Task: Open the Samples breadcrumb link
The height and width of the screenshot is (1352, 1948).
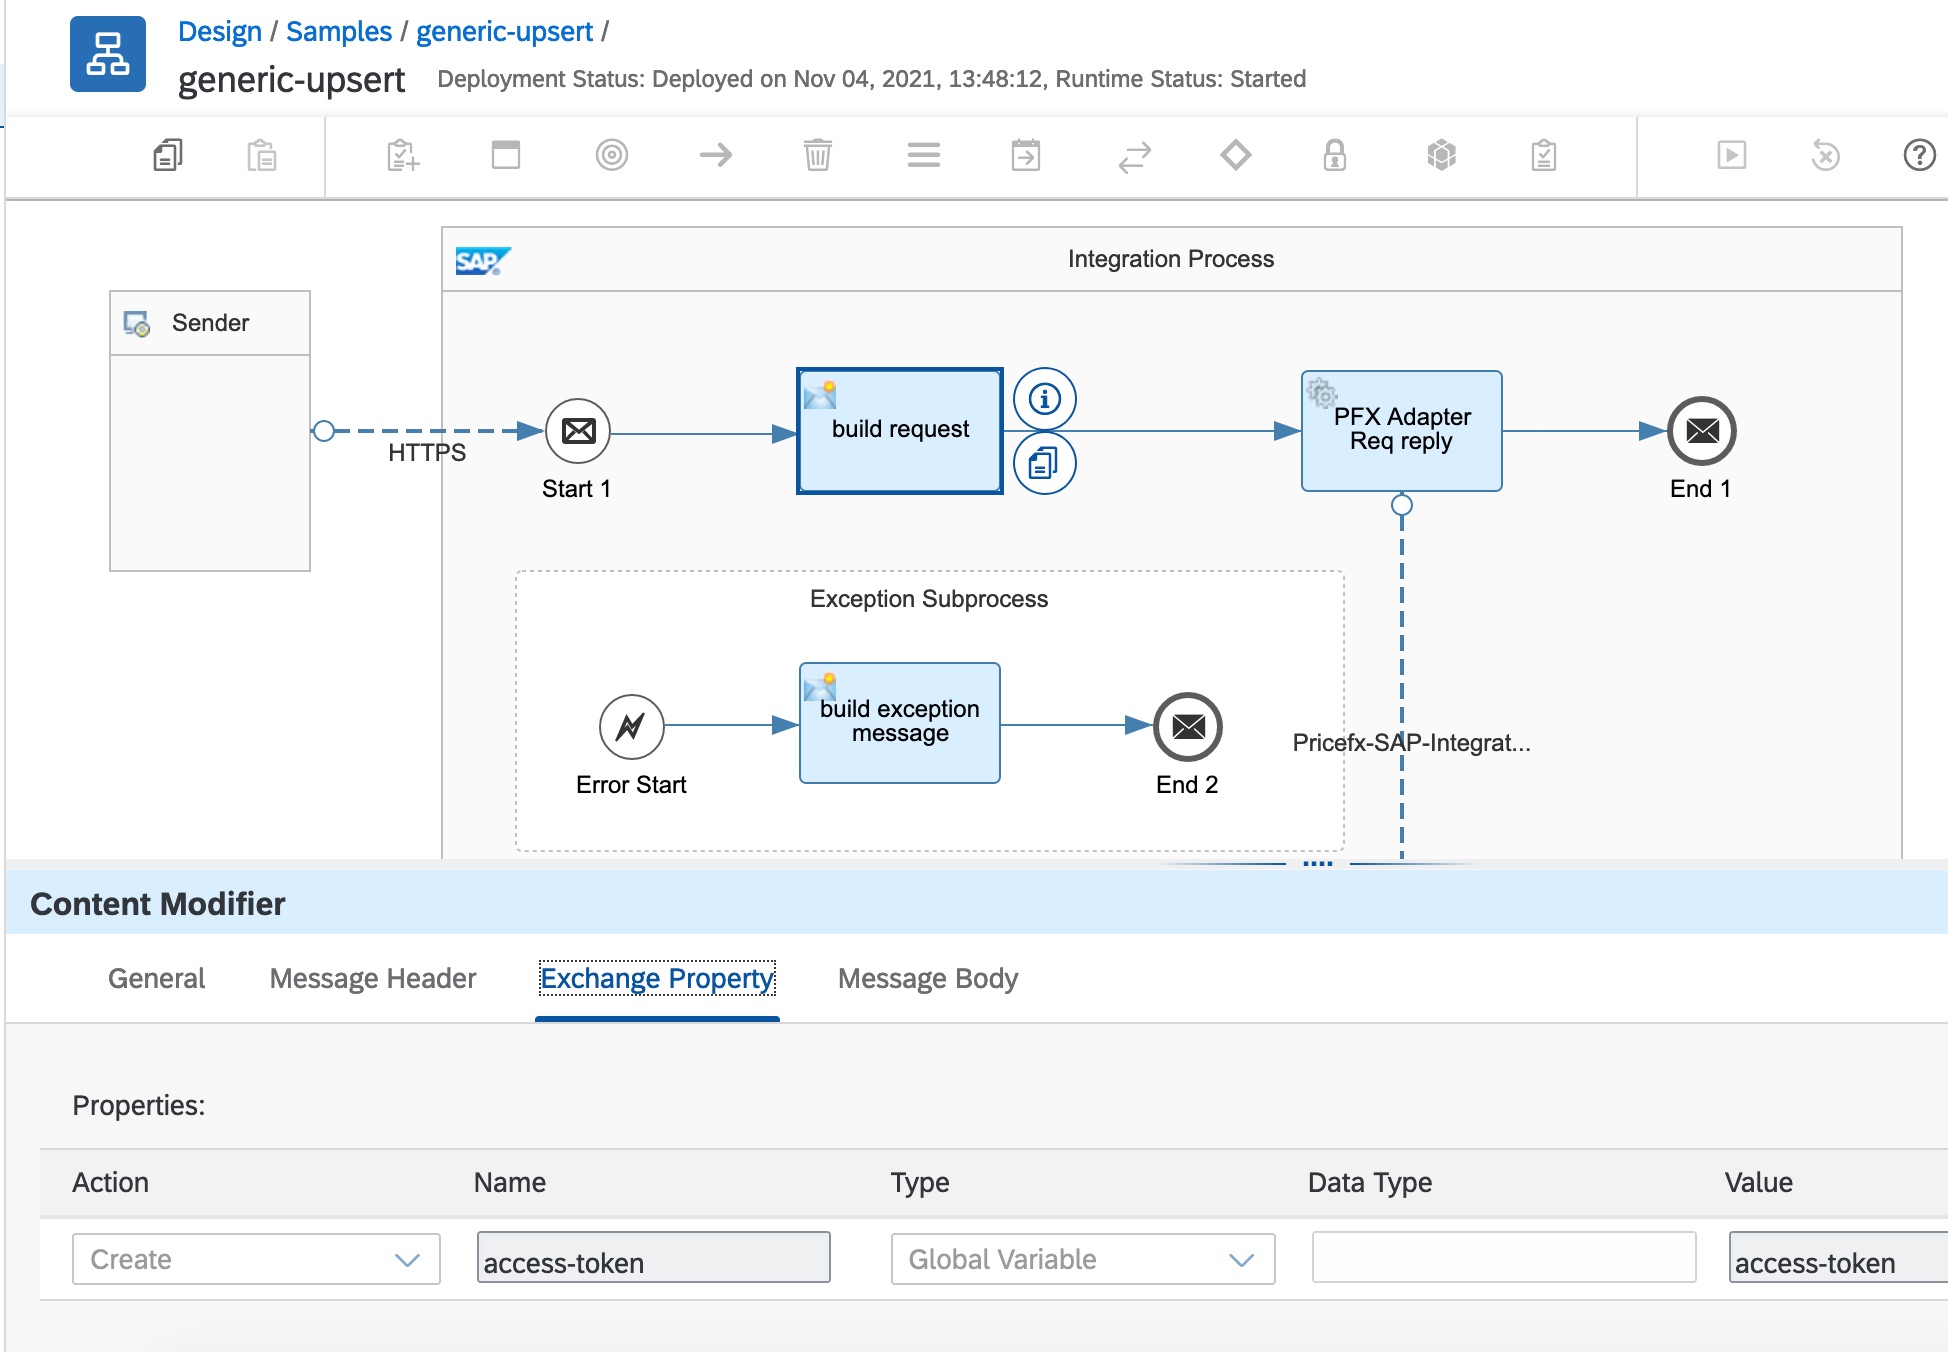Action: pos(338,31)
